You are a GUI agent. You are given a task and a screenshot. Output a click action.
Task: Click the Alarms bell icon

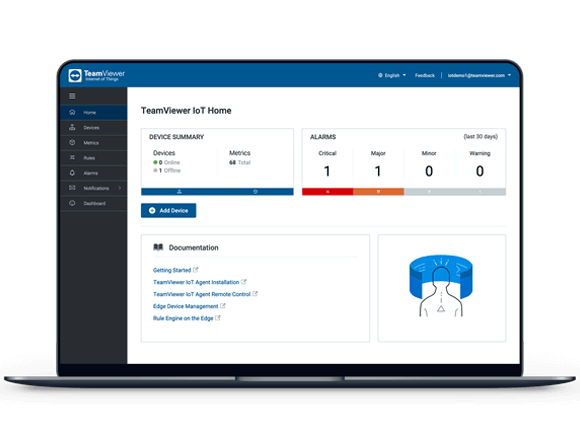[x=72, y=173]
